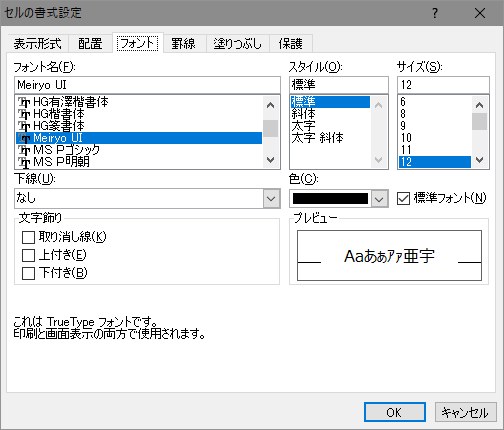Viewport: 504px width, 430px height.
Task: Click the help question mark button
Action: [x=435, y=13]
